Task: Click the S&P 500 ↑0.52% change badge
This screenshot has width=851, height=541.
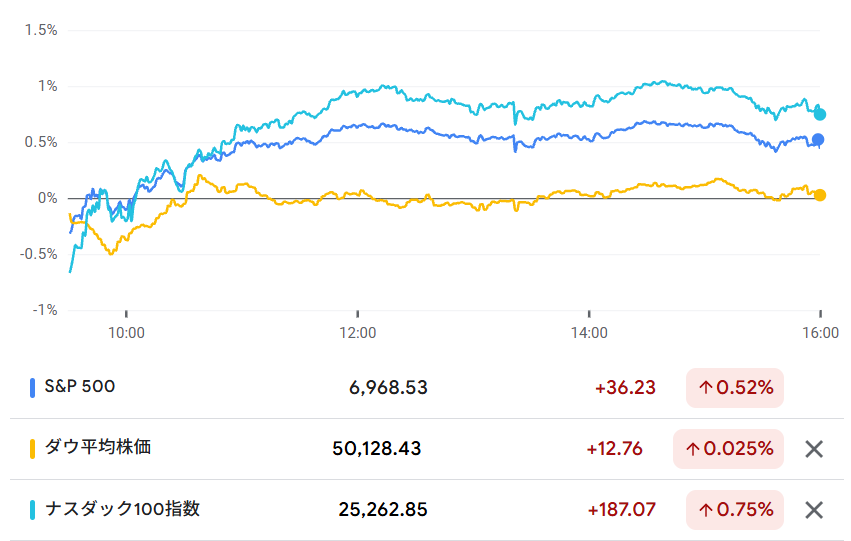Action: coord(735,388)
